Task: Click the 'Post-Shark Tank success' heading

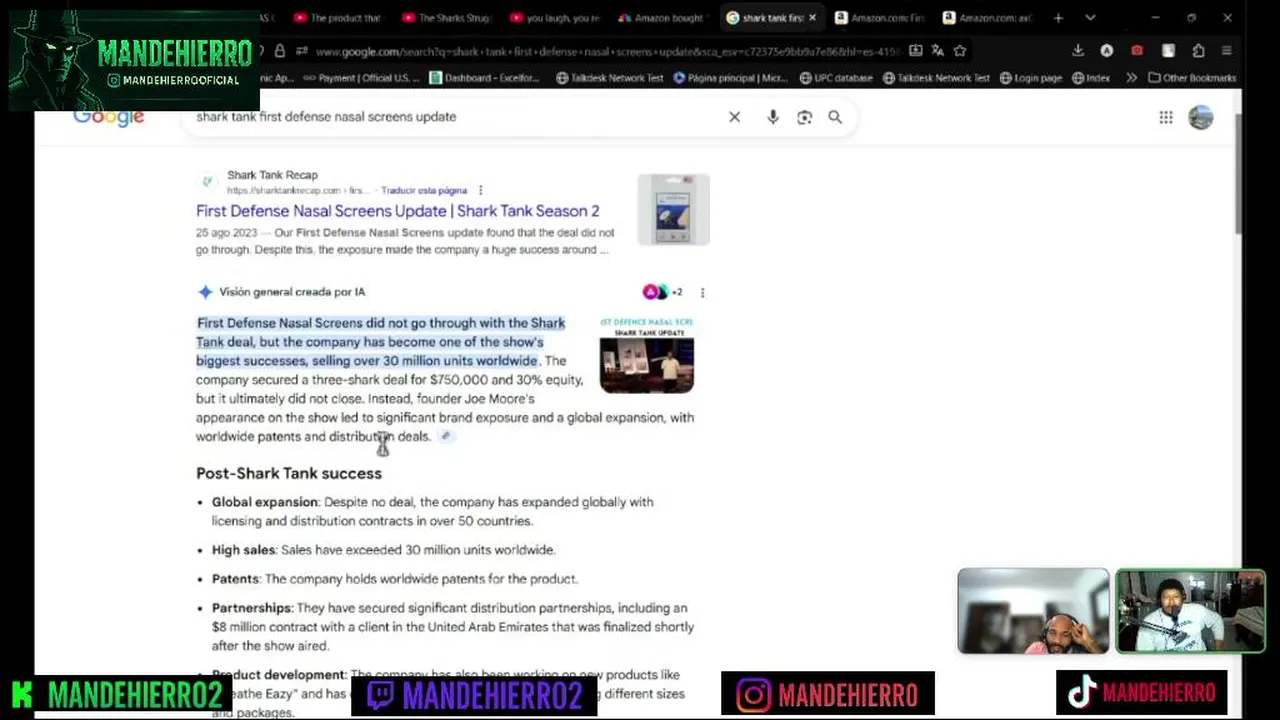Action: point(289,473)
